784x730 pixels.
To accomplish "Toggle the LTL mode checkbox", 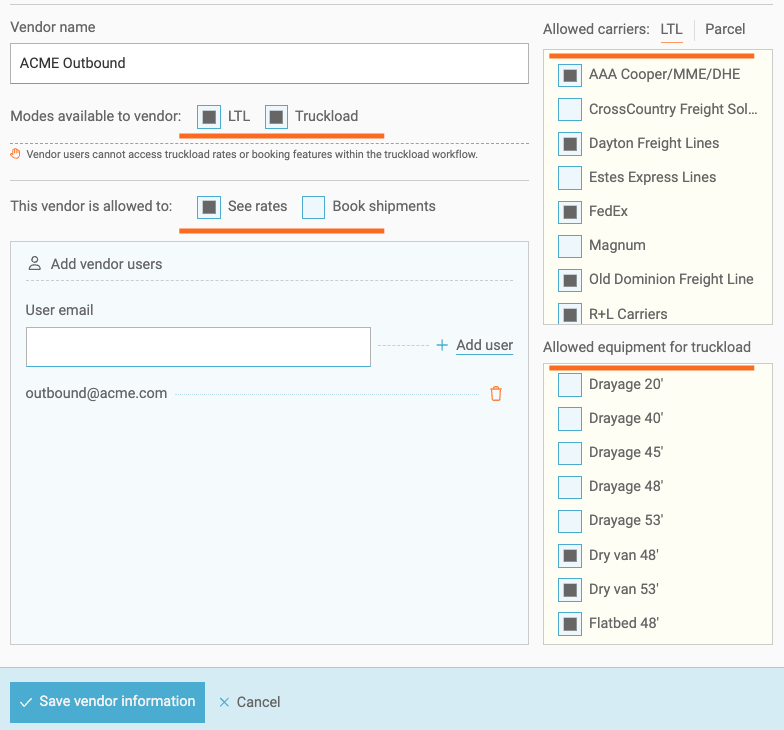I will 209,117.
